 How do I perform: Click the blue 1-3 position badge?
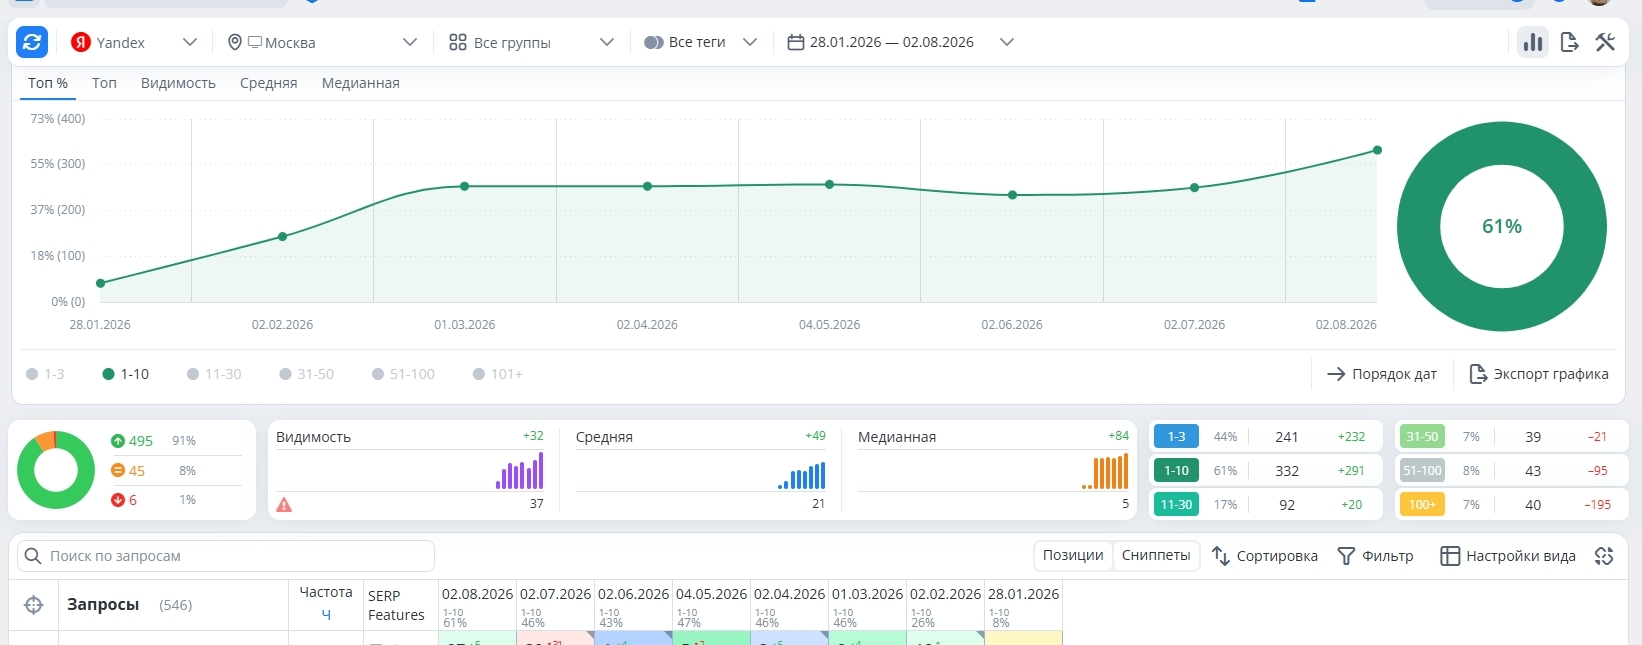coord(1176,437)
